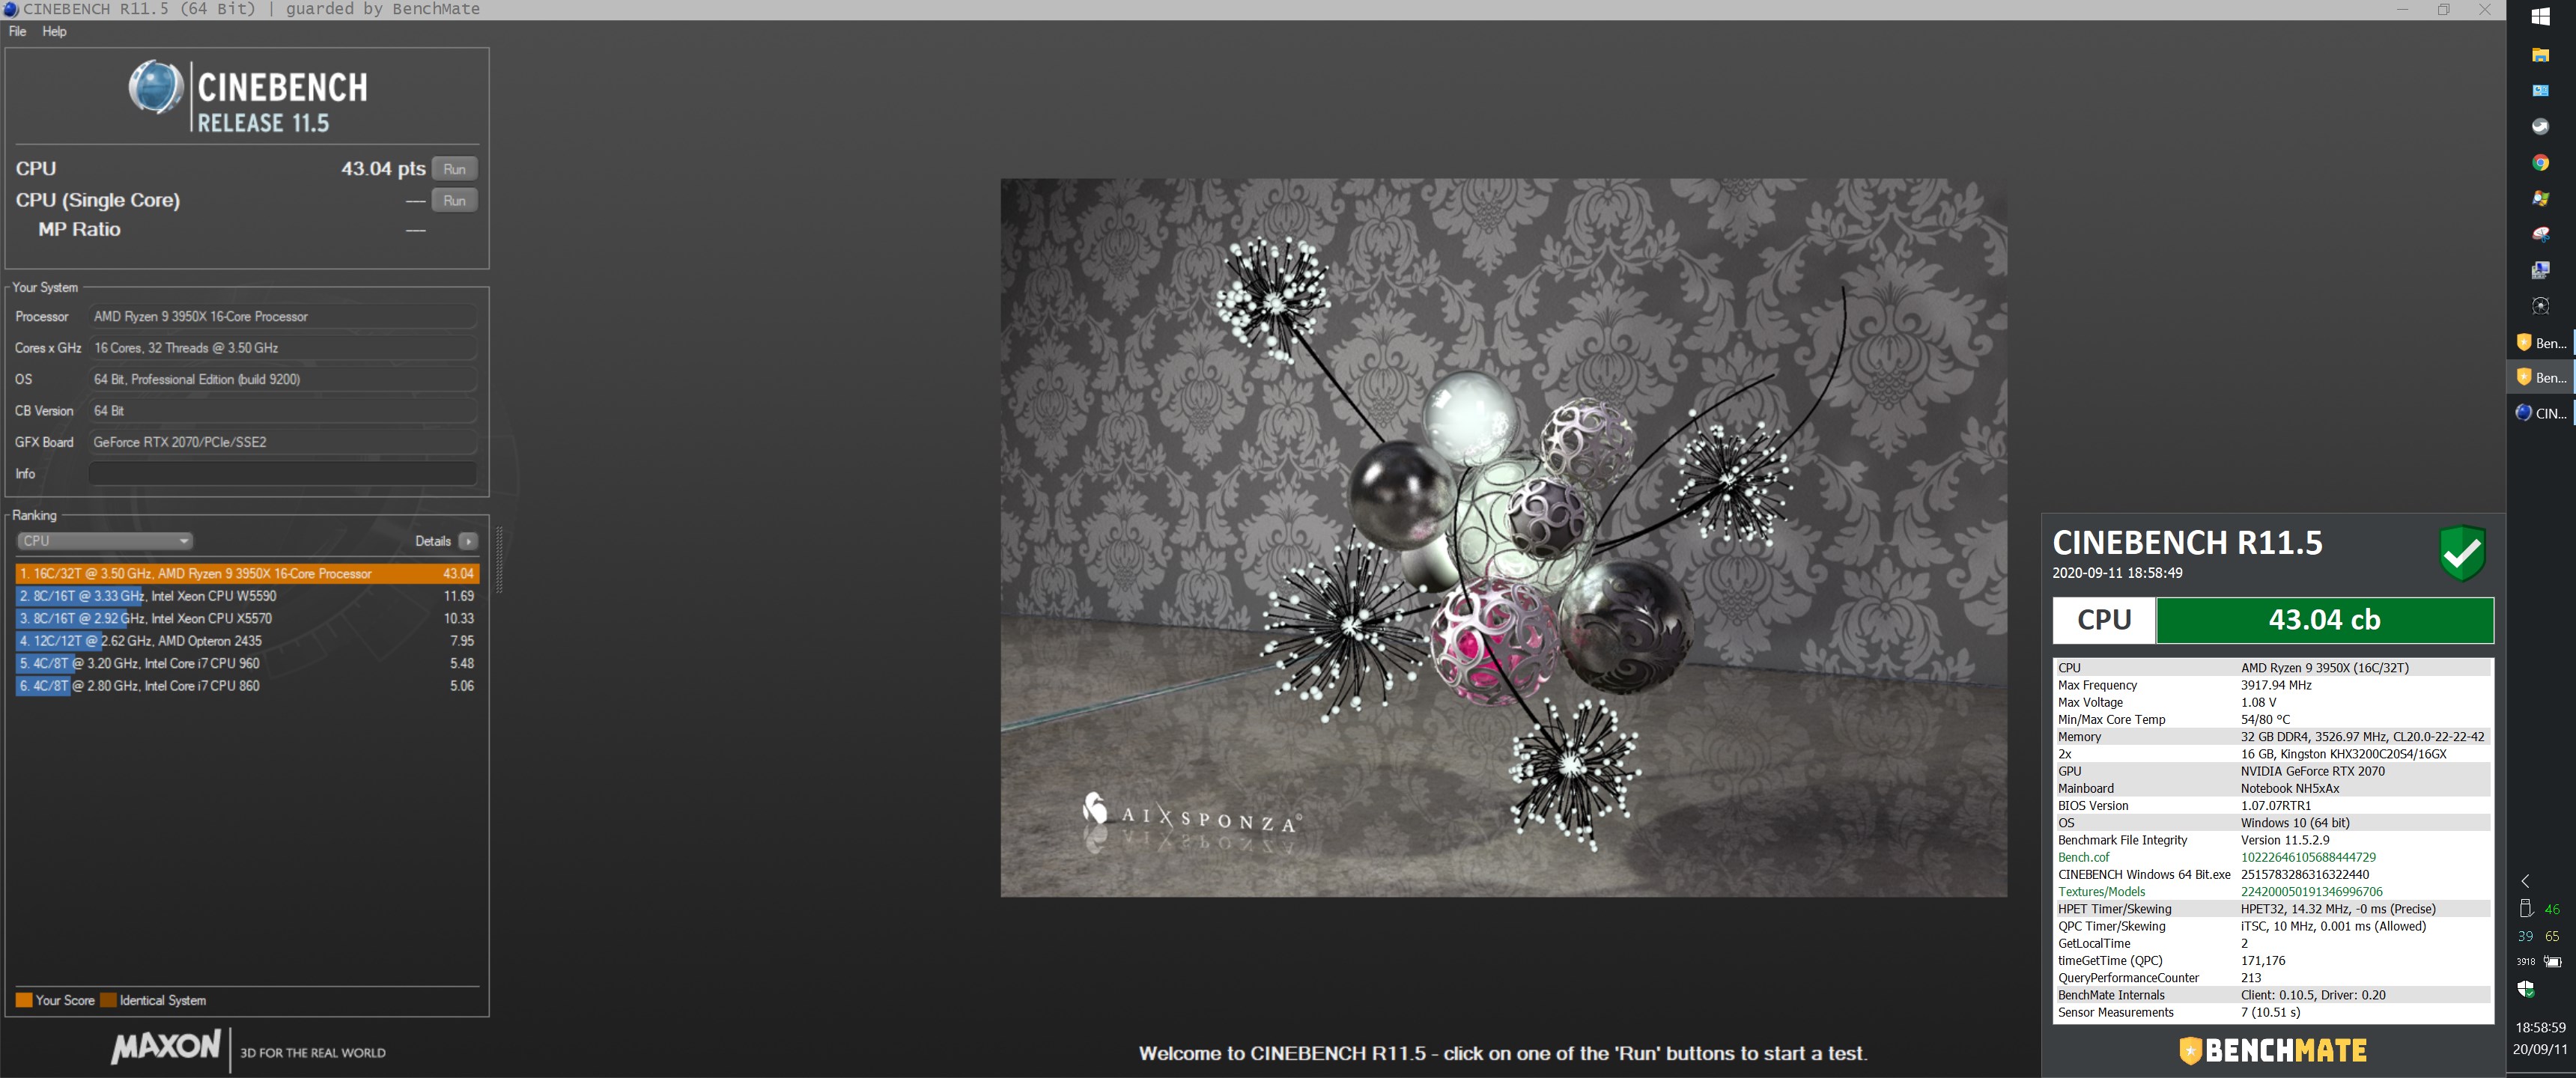2576x1078 pixels.
Task: Run the CPU multi-core benchmark
Action: pyautogui.click(x=454, y=169)
